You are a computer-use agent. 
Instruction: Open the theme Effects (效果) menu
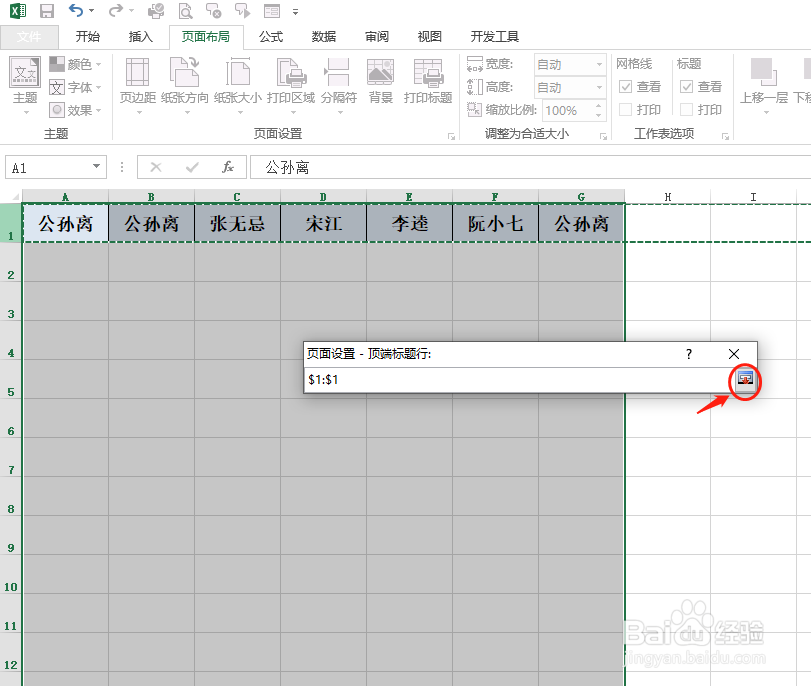pyautogui.click(x=76, y=110)
